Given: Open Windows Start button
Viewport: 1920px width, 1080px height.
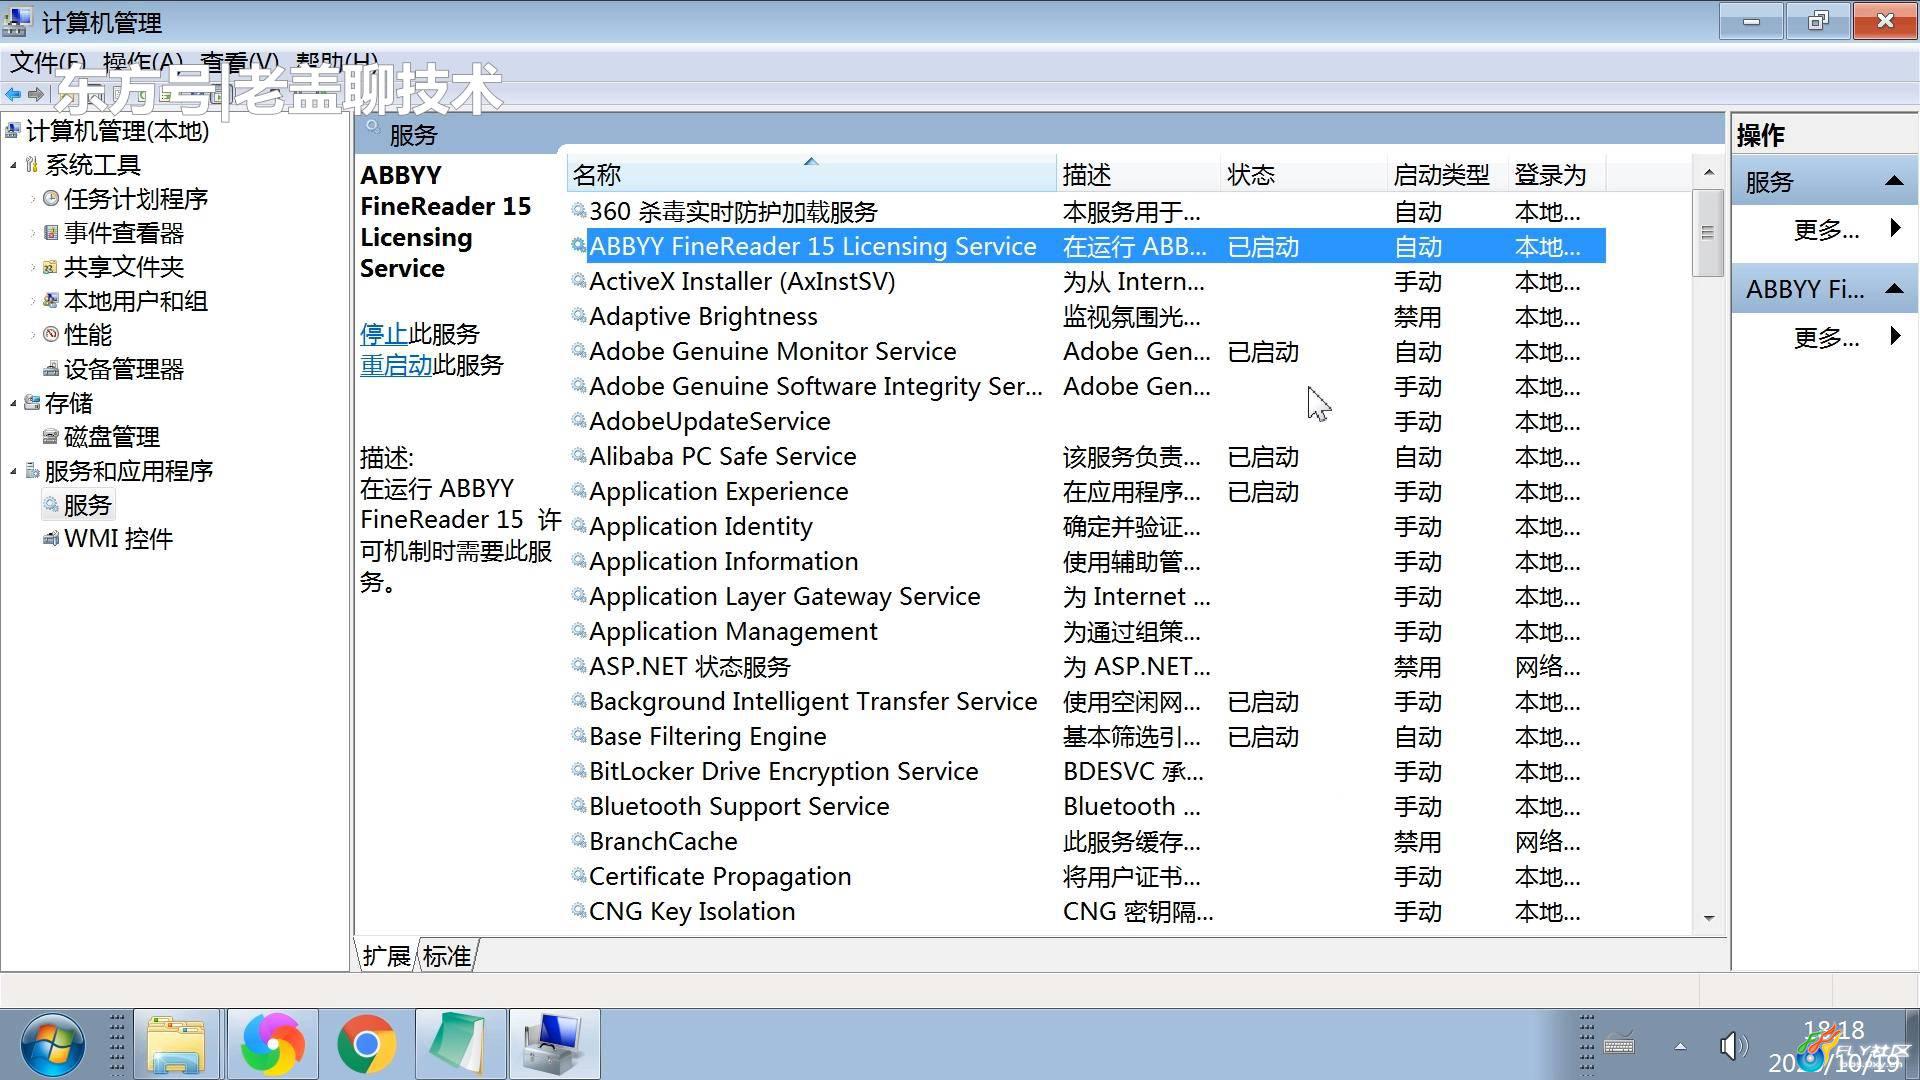Looking at the screenshot, I should pyautogui.click(x=52, y=1045).
